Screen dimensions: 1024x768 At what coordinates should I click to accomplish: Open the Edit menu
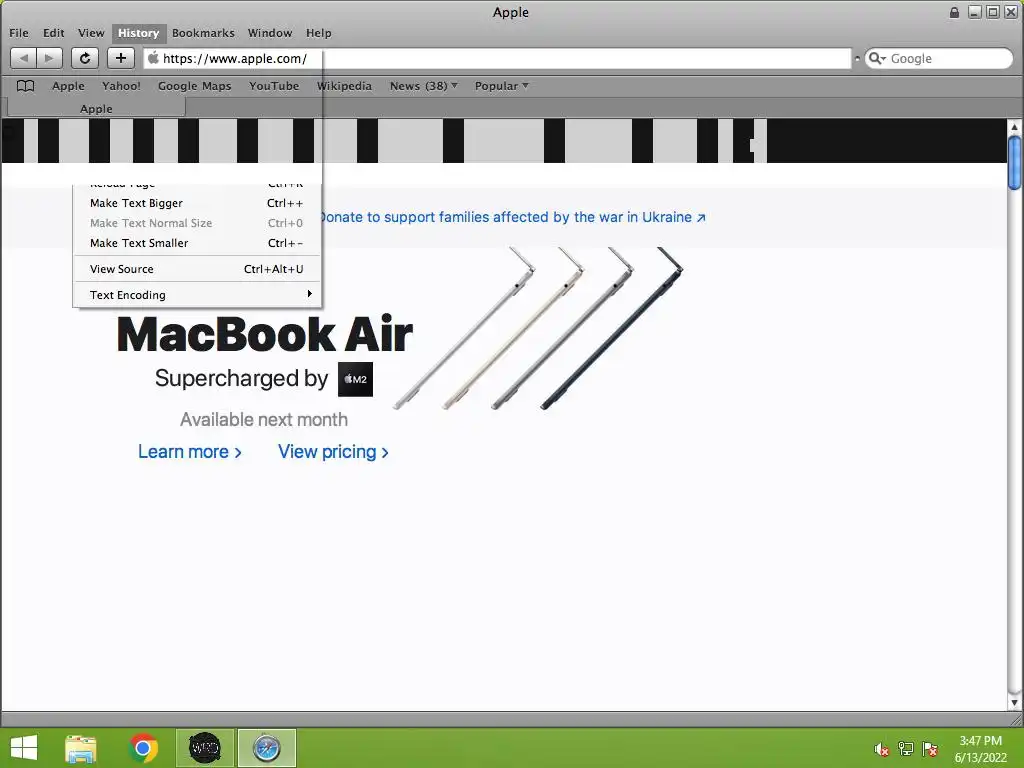(x=54, y=33)
